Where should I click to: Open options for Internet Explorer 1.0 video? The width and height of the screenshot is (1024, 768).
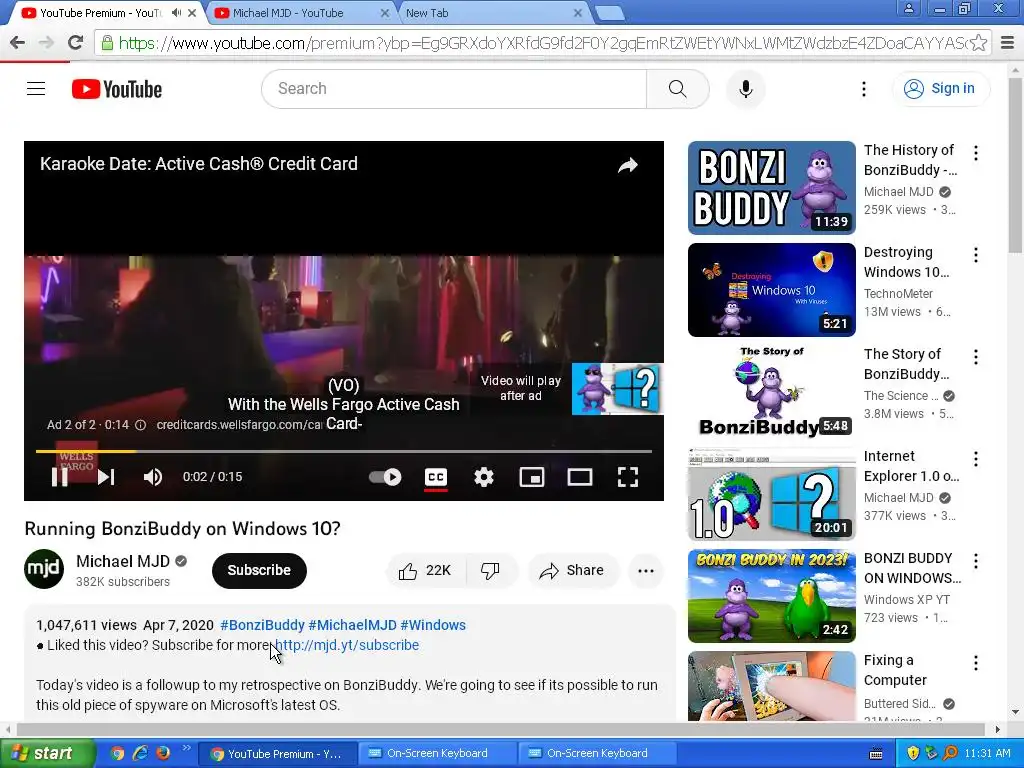point(976,458)
